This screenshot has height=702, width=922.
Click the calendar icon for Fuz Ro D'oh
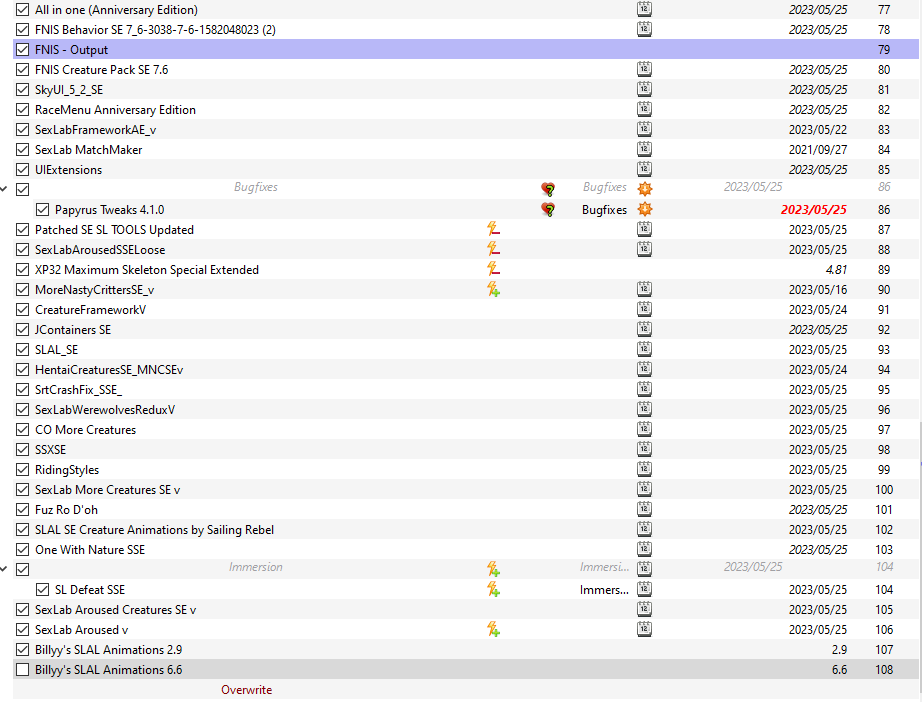tap(644, 509)
